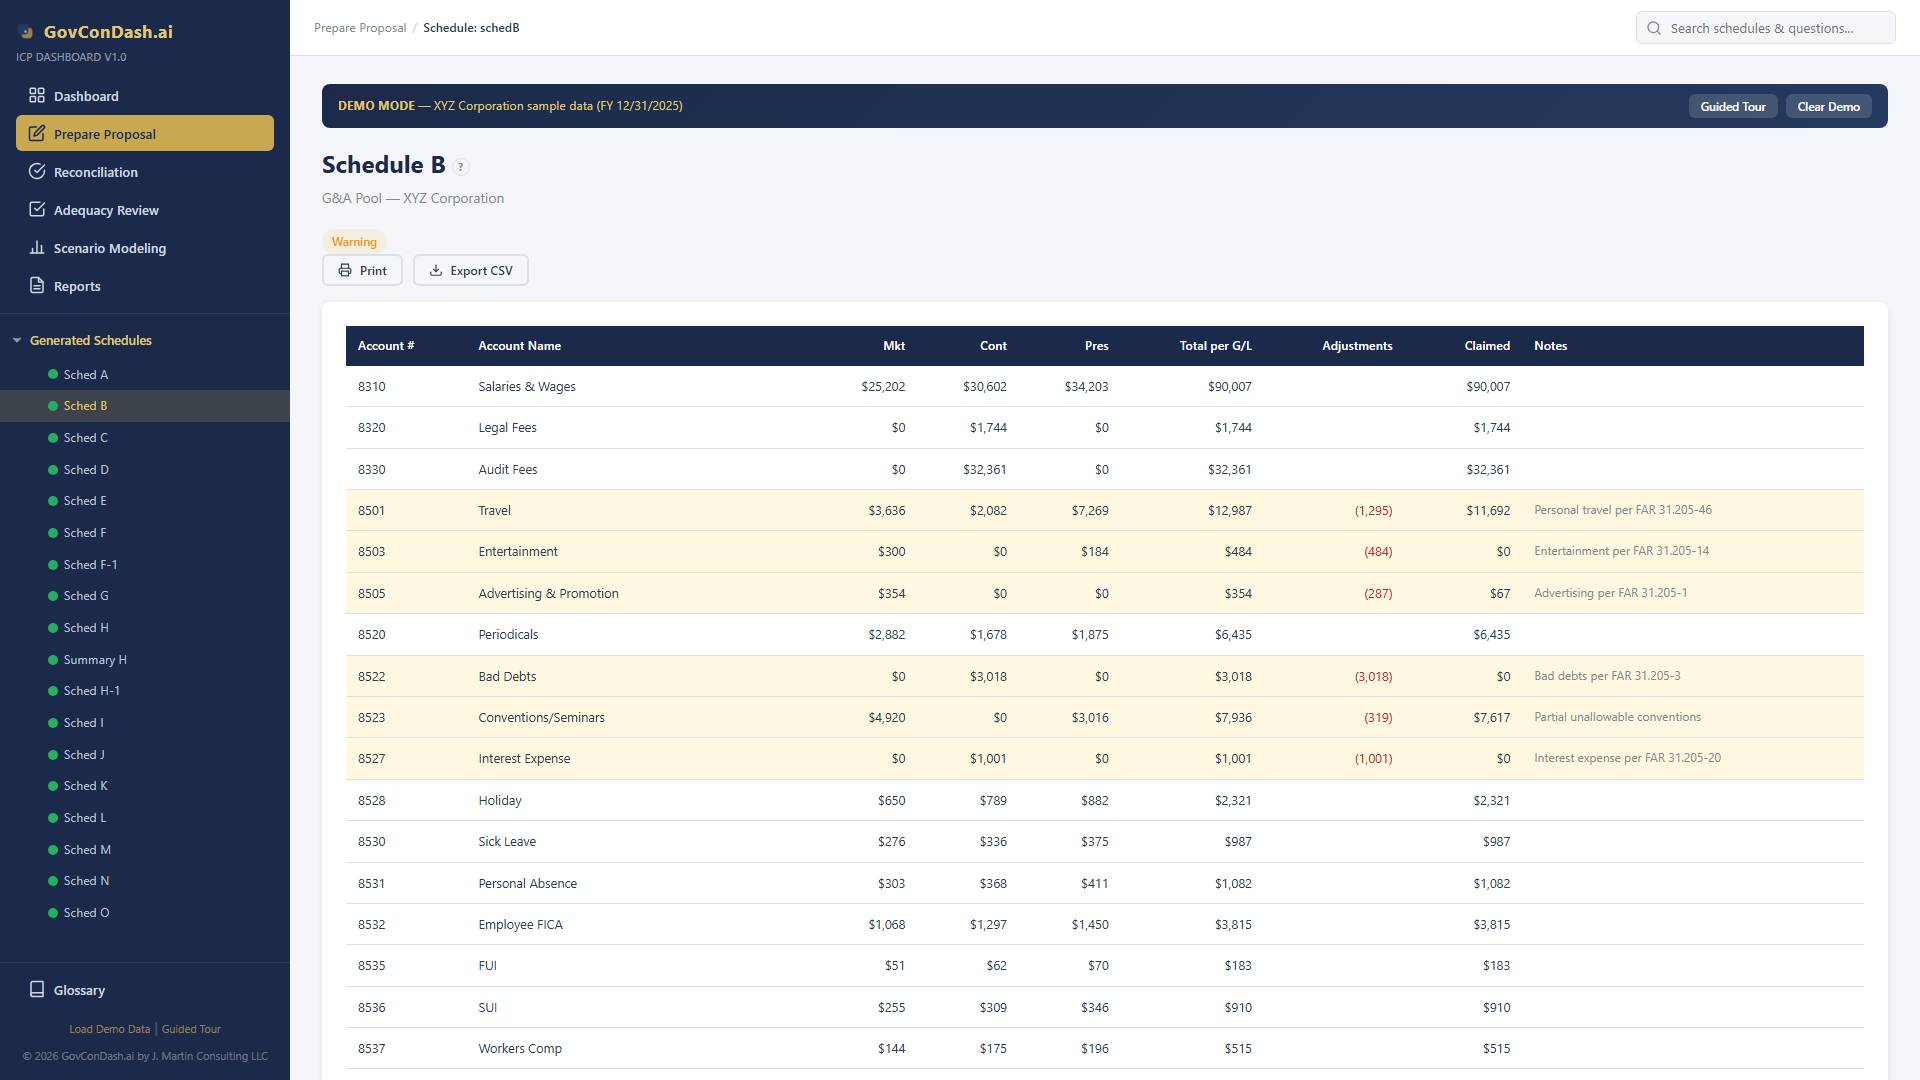Open Summary H schedule
The image size is (1920, 1080).
point(94,660)
